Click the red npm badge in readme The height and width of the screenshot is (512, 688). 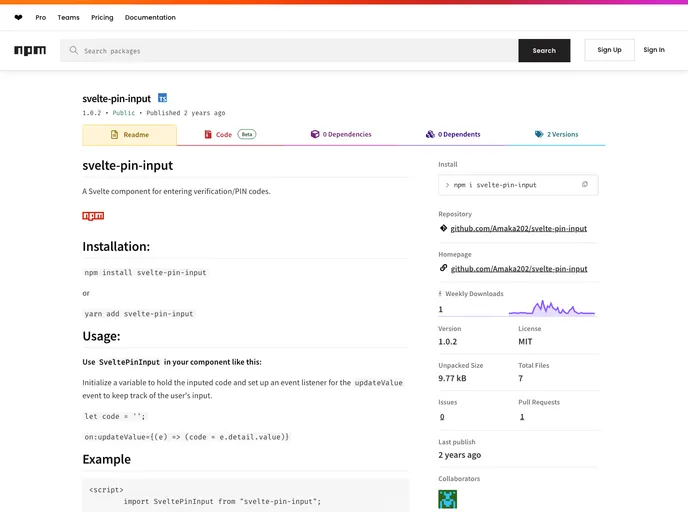pos(93,215)
